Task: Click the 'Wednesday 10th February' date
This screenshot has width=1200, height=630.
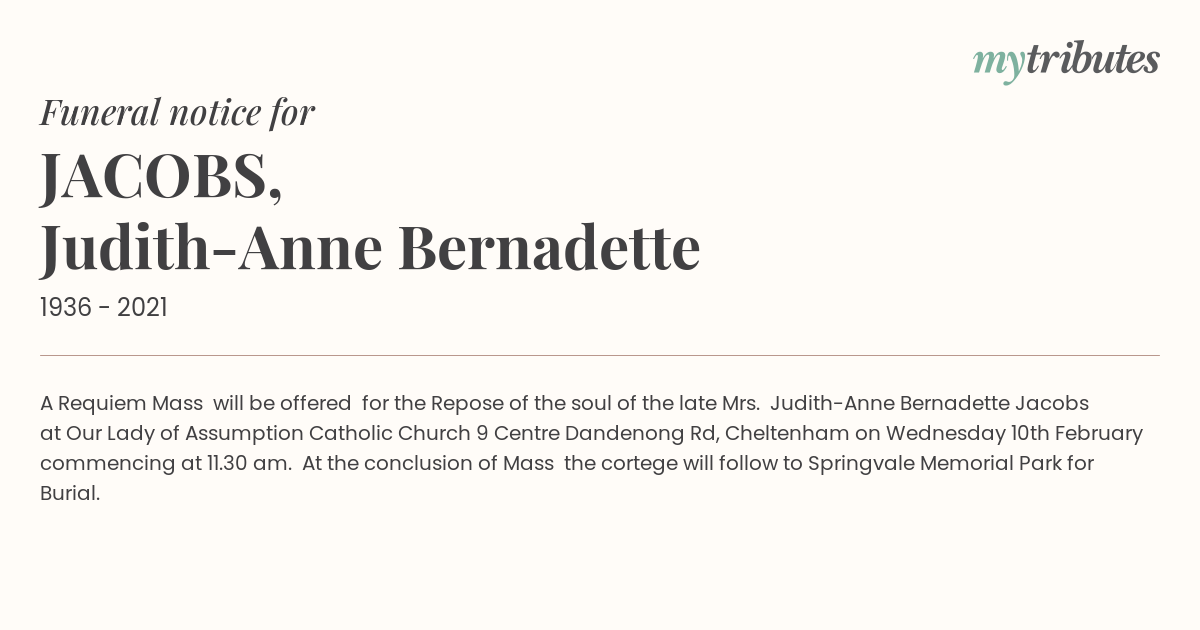Action: click(1014, 434)
